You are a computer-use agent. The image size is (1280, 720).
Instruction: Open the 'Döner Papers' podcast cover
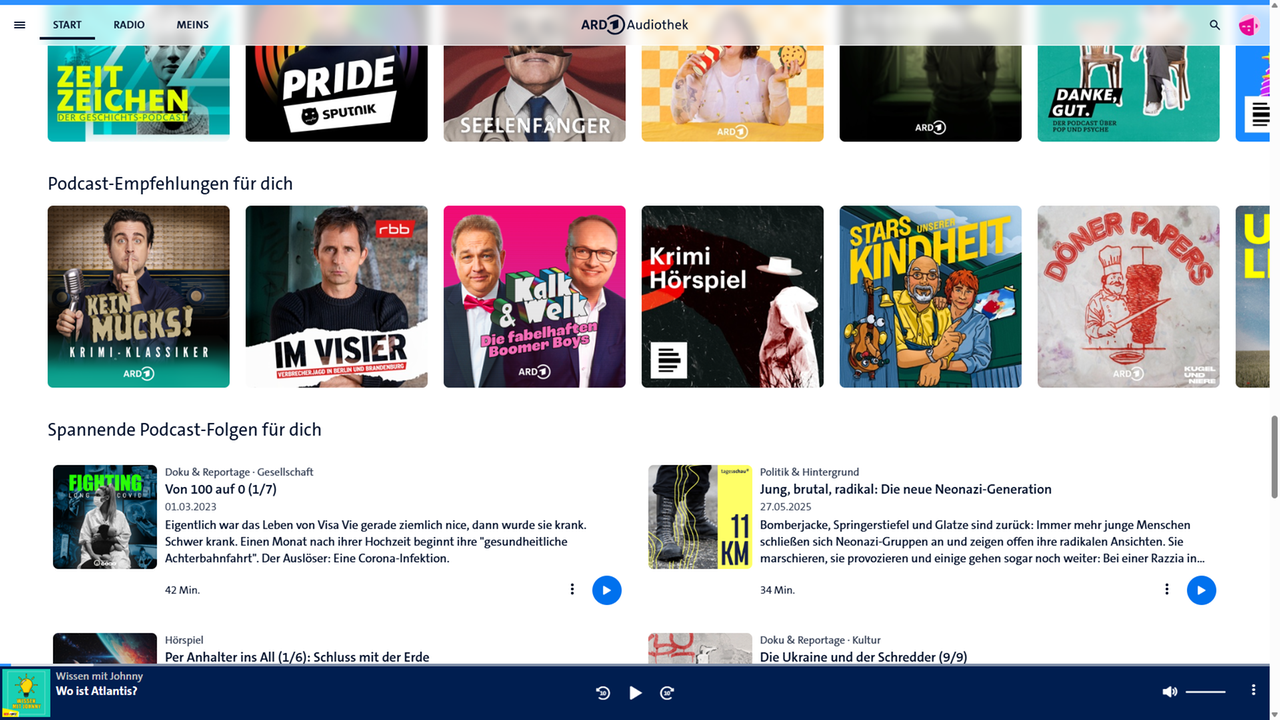(x=1129, y=297)
